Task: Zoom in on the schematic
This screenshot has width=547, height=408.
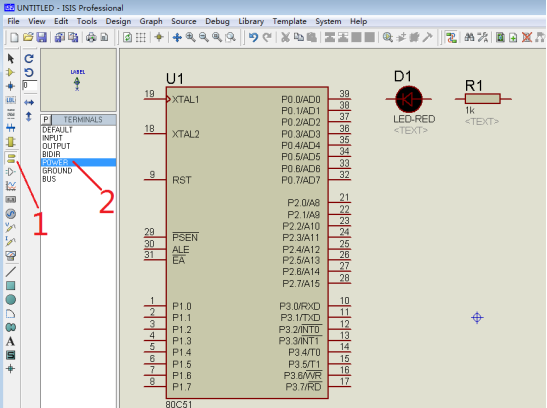Action: pos(190,37)
